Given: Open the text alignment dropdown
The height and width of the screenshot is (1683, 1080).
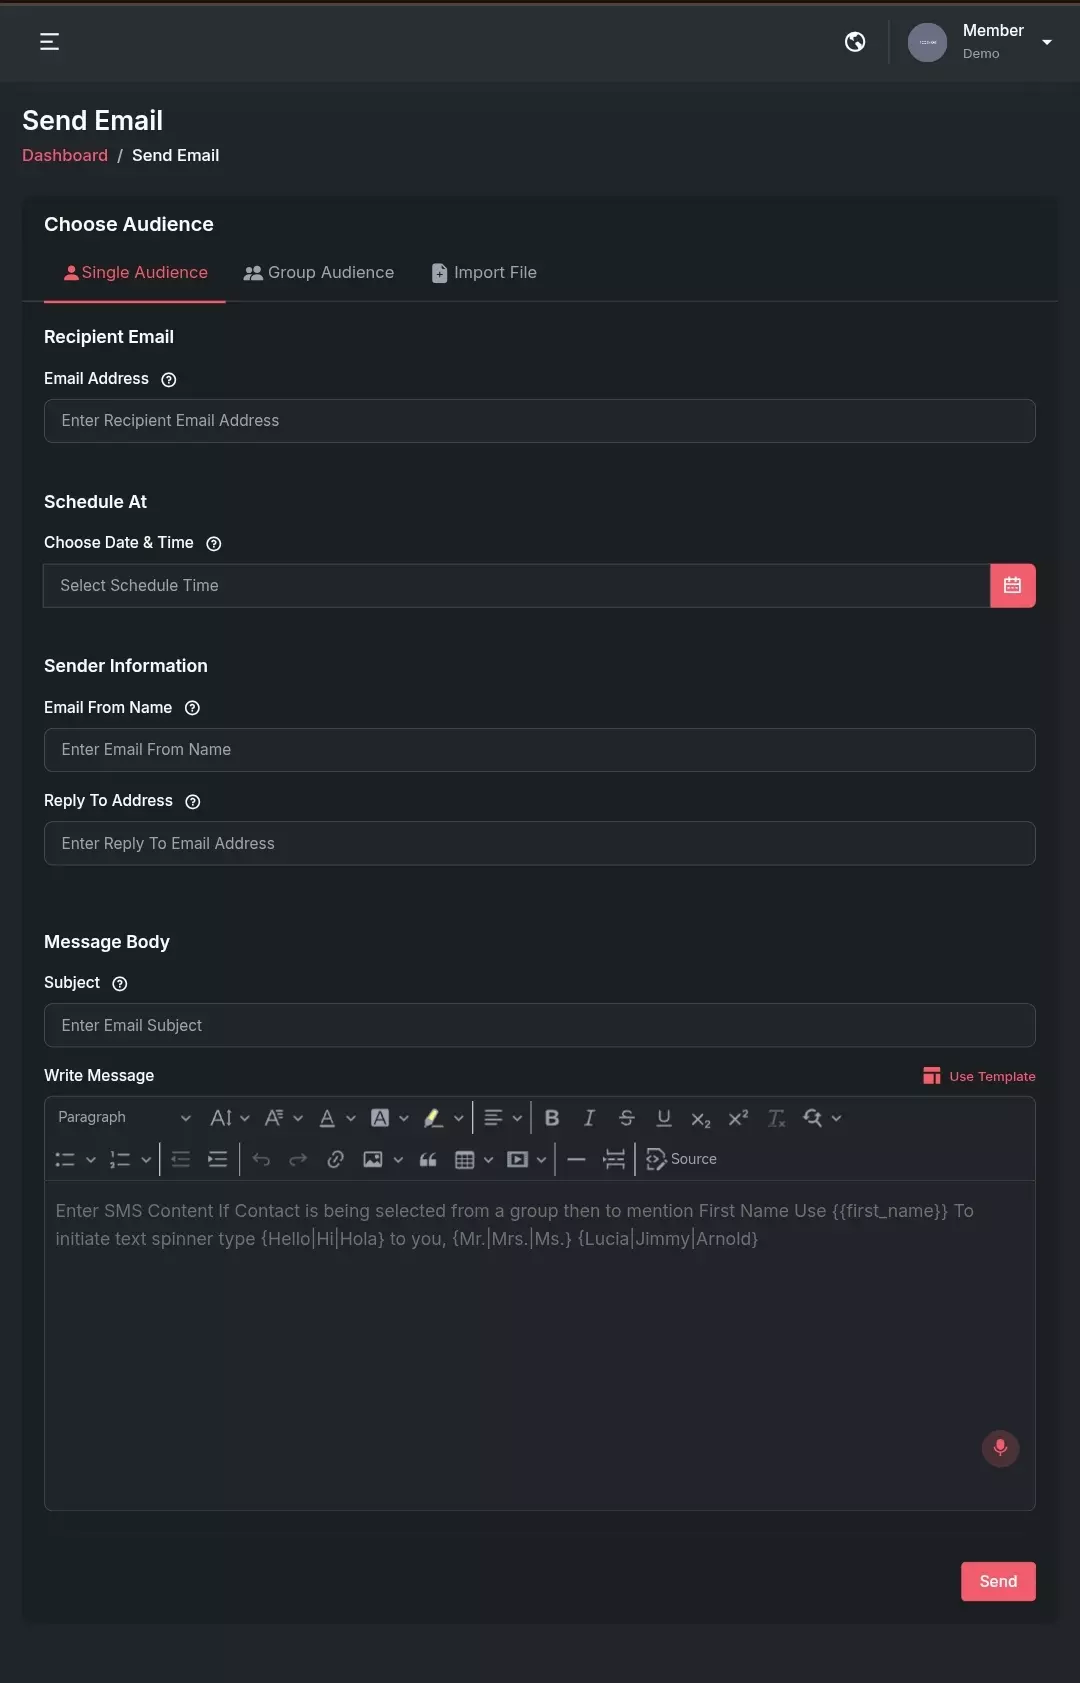Looking at the screenshot, I should point(503,1118).
